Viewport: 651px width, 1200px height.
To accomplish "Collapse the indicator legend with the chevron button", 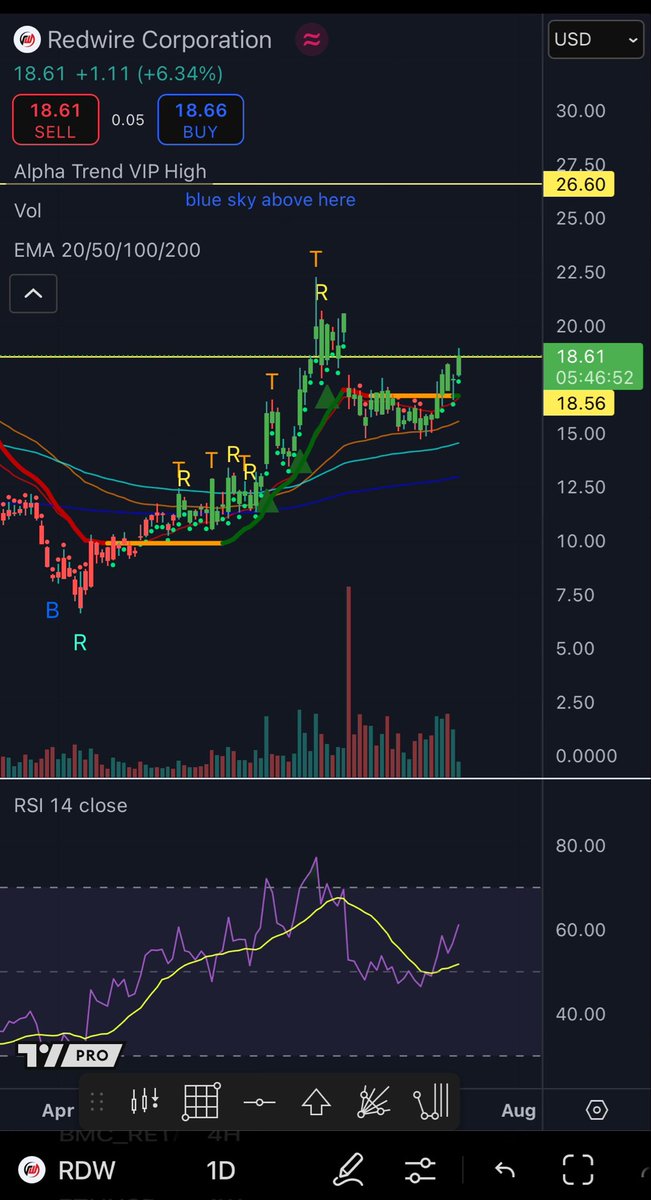I will pyautogui.click(x=33, y=294).
